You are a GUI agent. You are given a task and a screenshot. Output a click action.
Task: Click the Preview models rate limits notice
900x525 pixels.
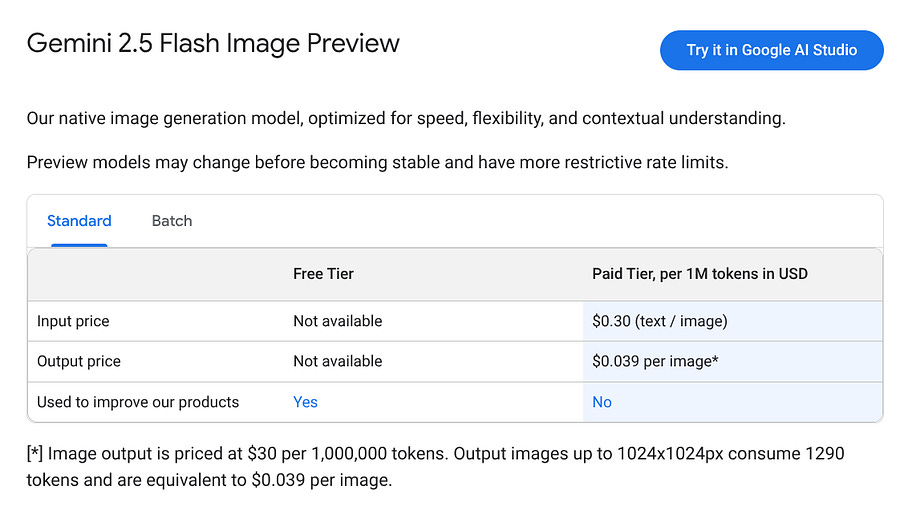(x=377, y=163)
